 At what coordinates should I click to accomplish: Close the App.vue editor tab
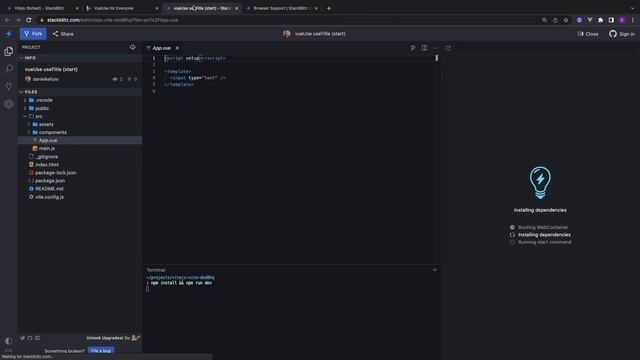177,48
